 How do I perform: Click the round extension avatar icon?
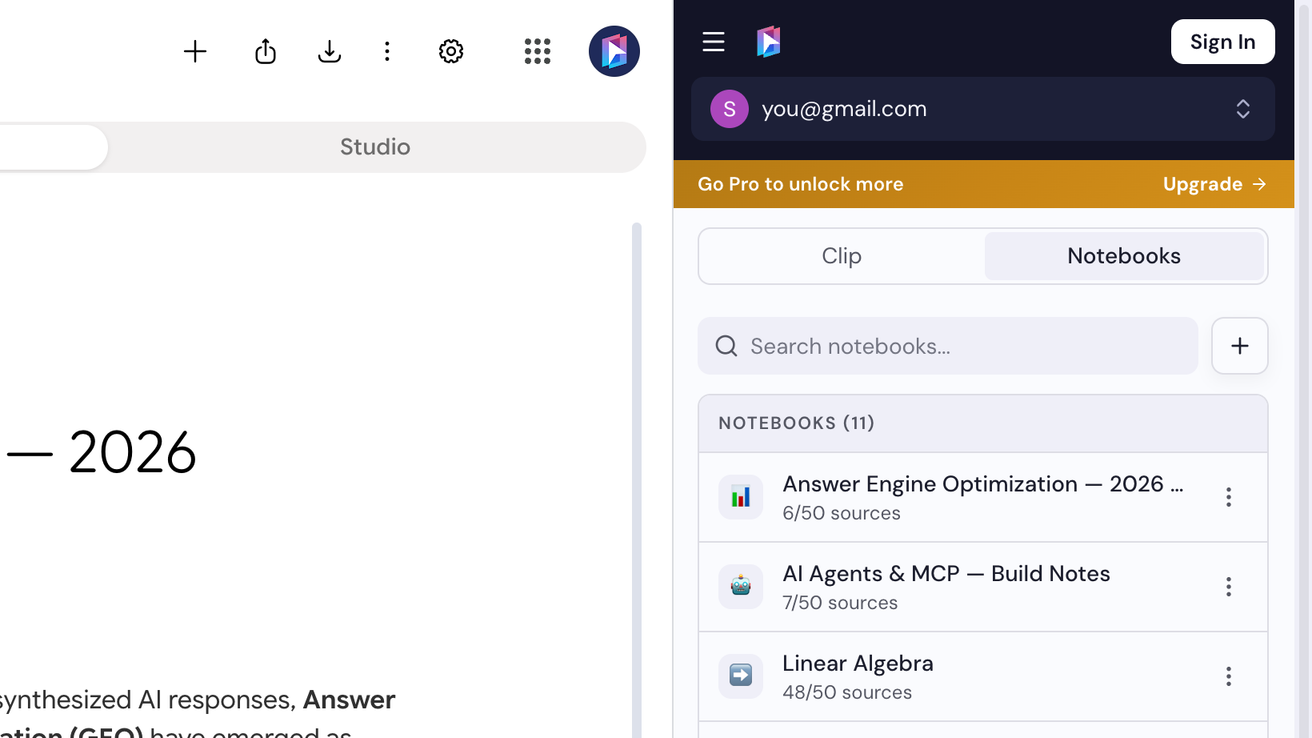(614, 52)
